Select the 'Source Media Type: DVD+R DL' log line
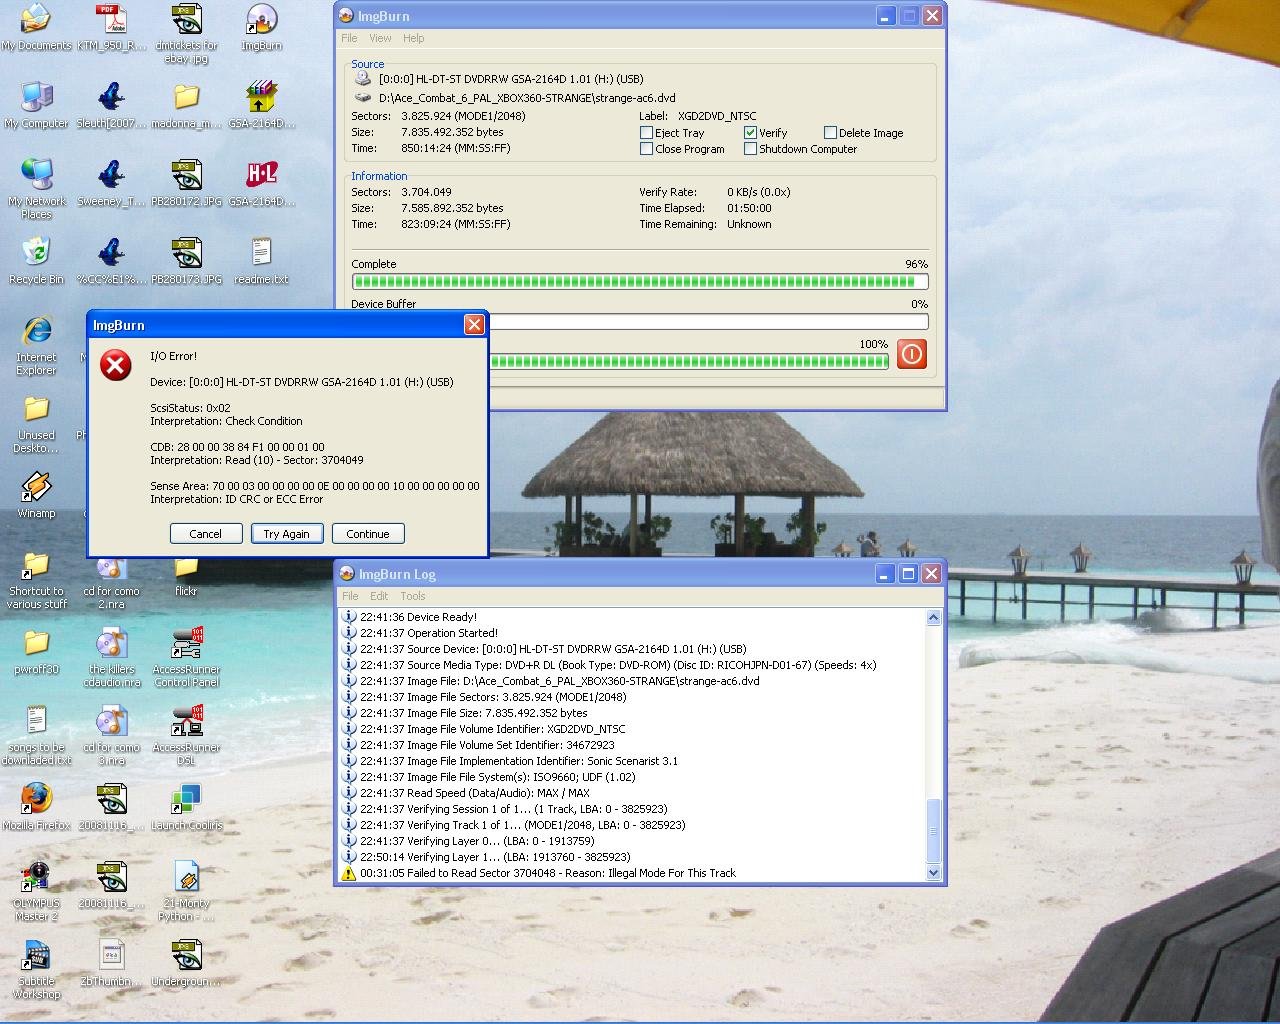This screenshot has width=1280, height=1024. [618, 665]
